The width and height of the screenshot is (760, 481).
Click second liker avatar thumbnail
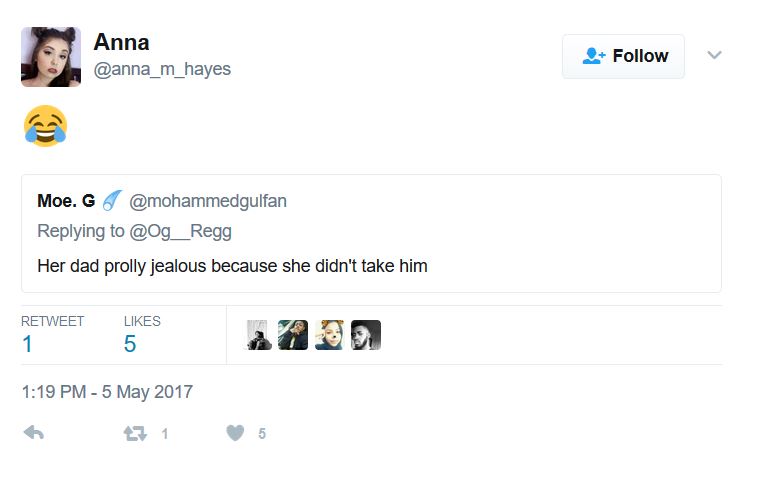click(293, 334)
